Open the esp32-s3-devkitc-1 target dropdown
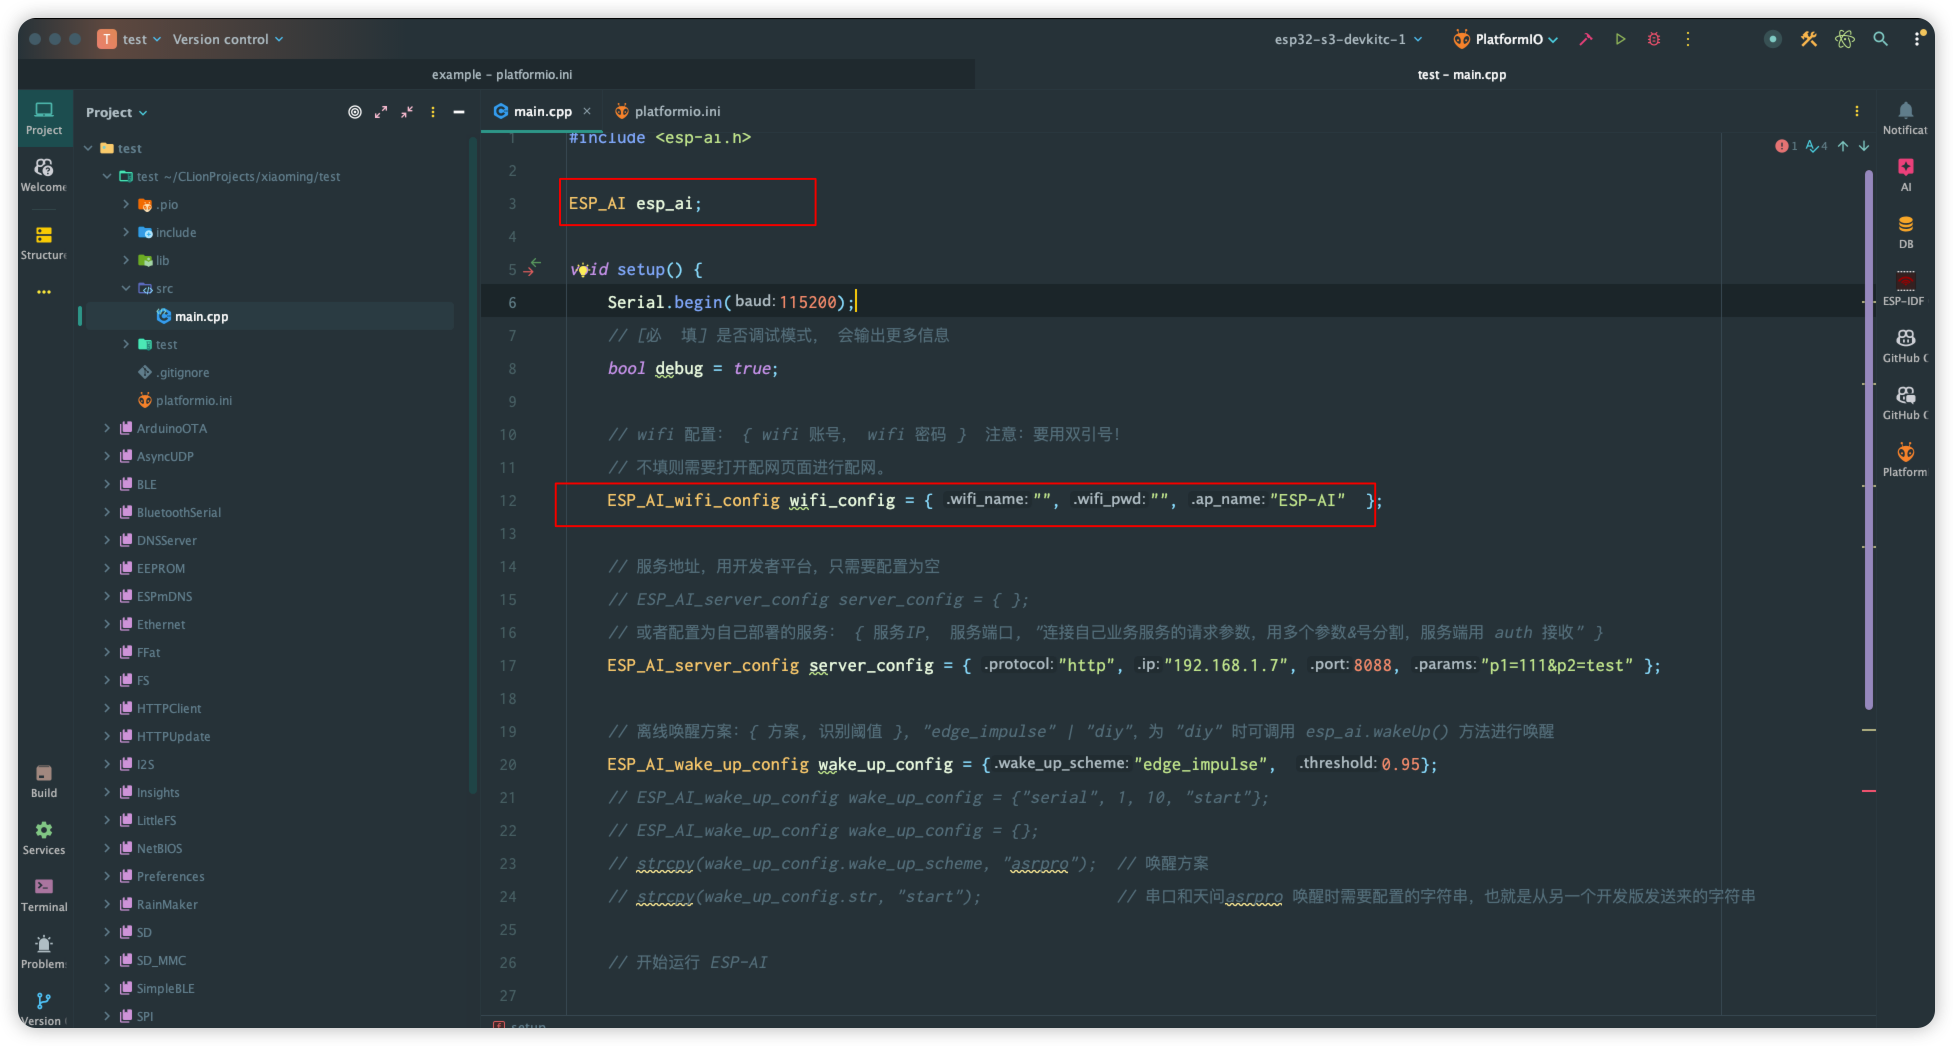Screen dimensions: 1953x1046 [x=1347, y=39]
